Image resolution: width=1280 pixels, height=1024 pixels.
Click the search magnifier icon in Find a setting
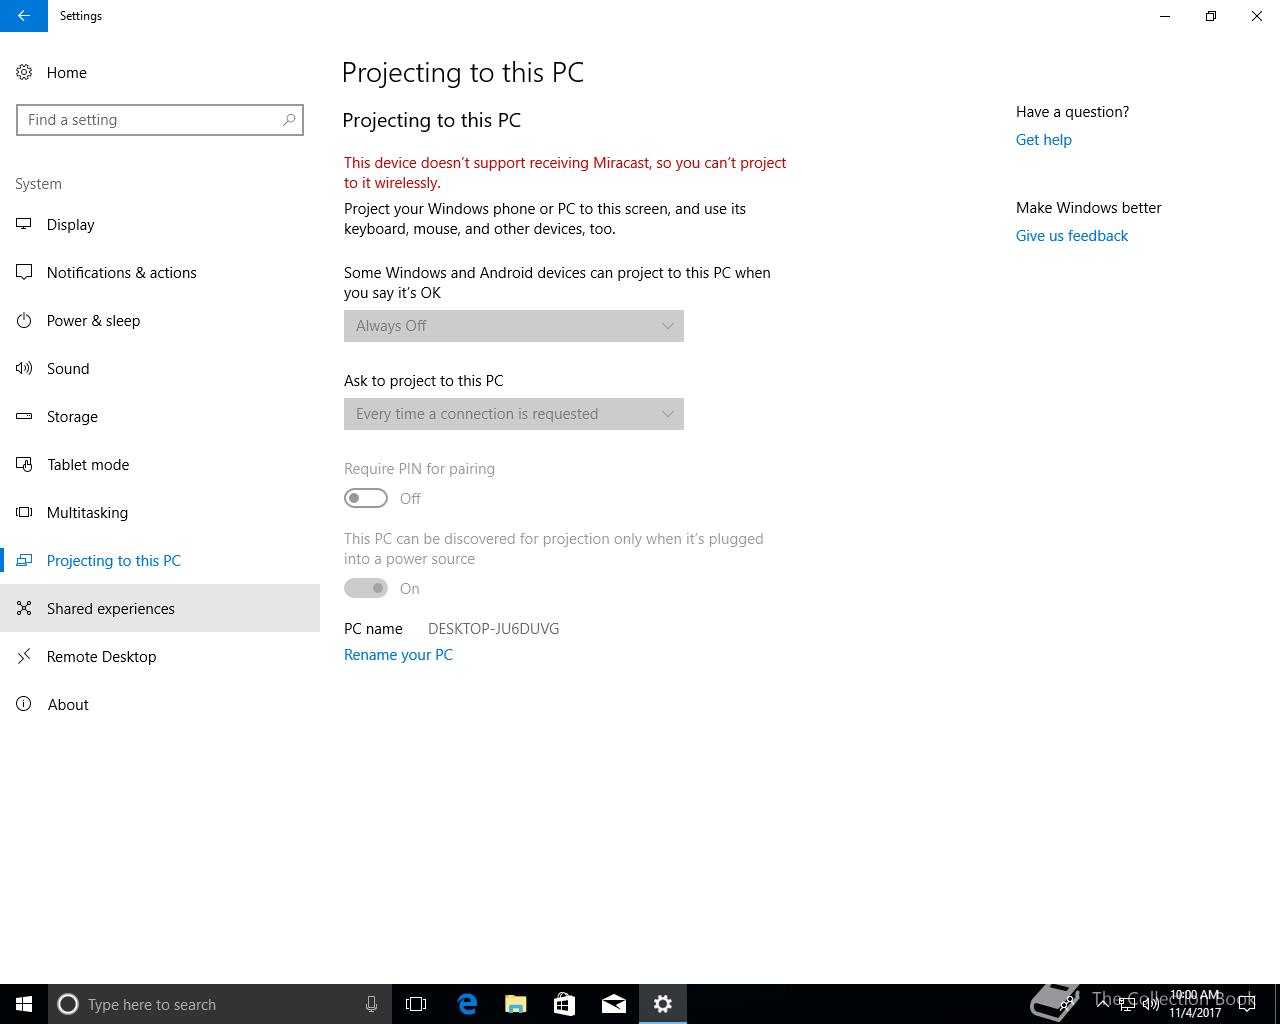coord(289,120)
